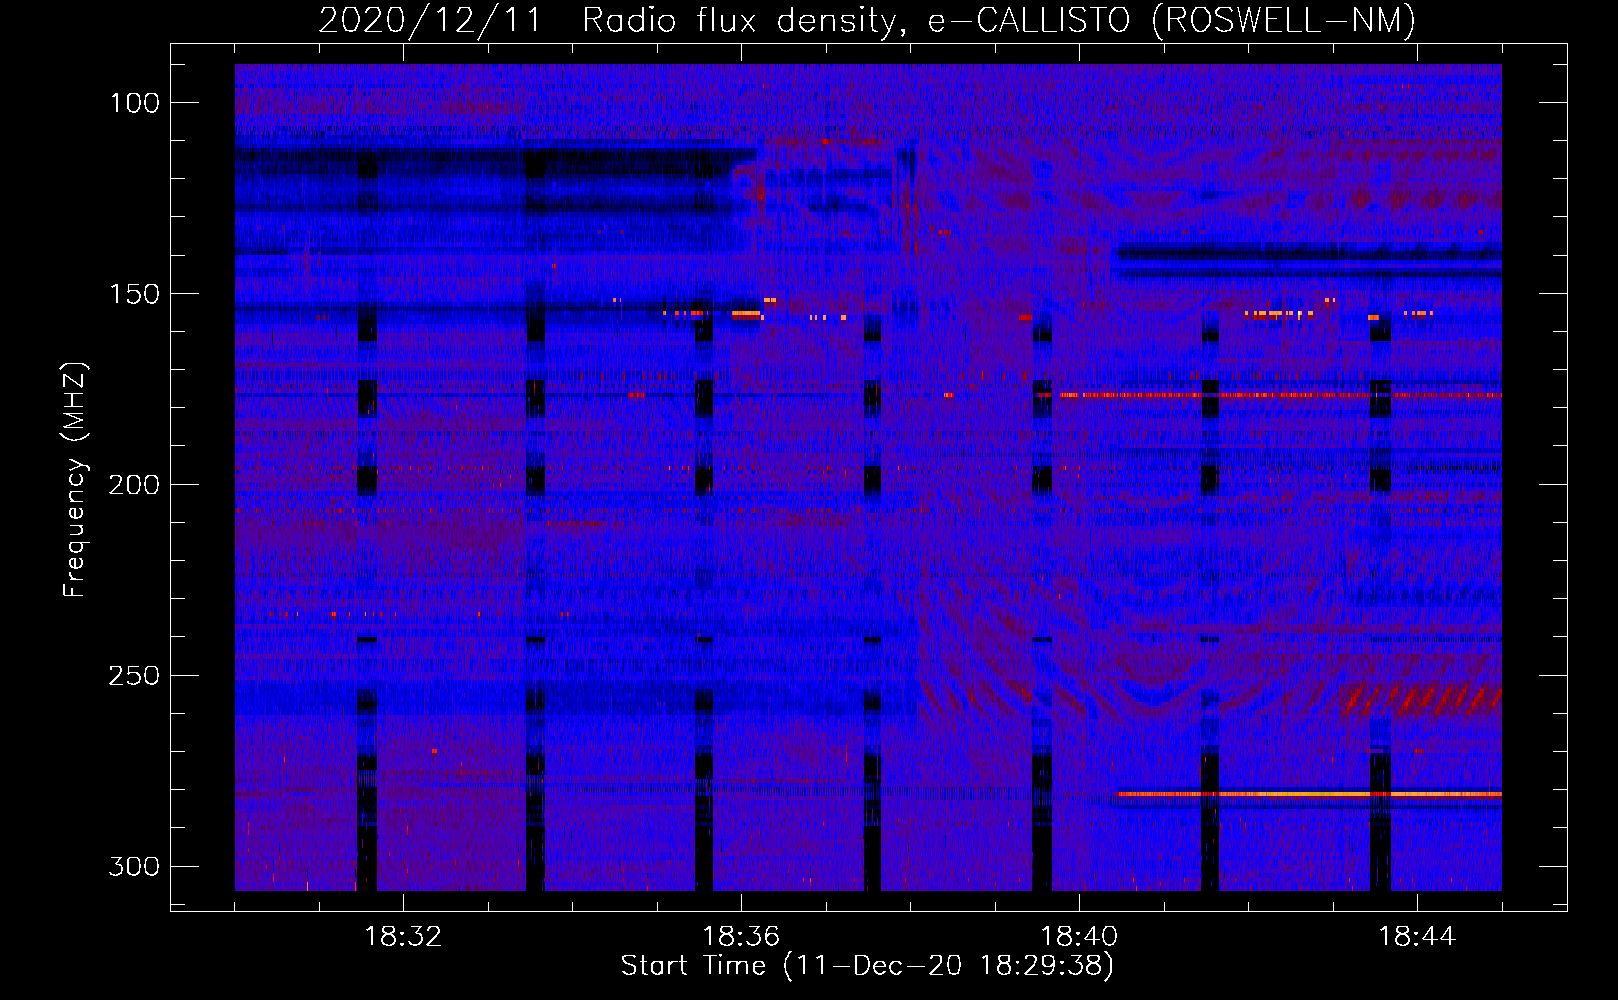
Task: Click the 250 frequency tick label
Action: click(x=134, y=676)
